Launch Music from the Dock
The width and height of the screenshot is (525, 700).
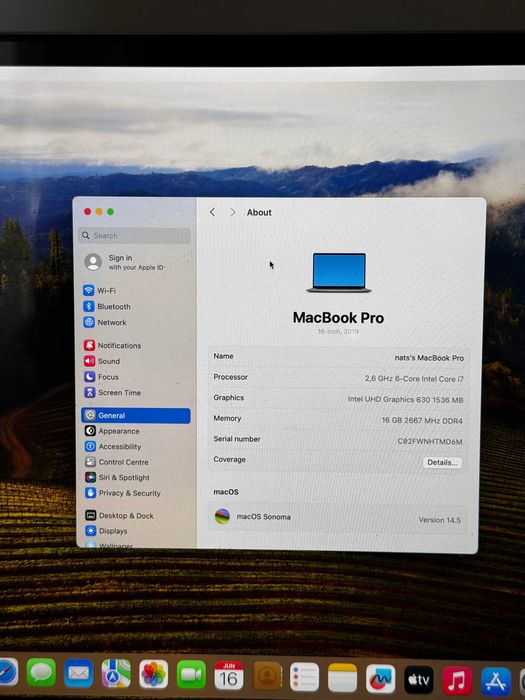(x=457, y=681)
